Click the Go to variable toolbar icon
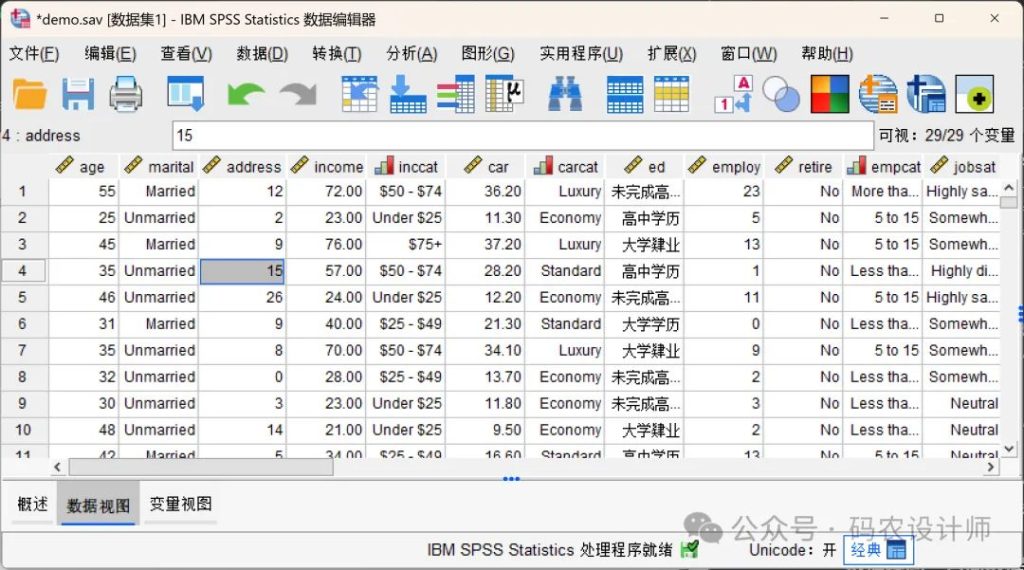 coord(407,95)
